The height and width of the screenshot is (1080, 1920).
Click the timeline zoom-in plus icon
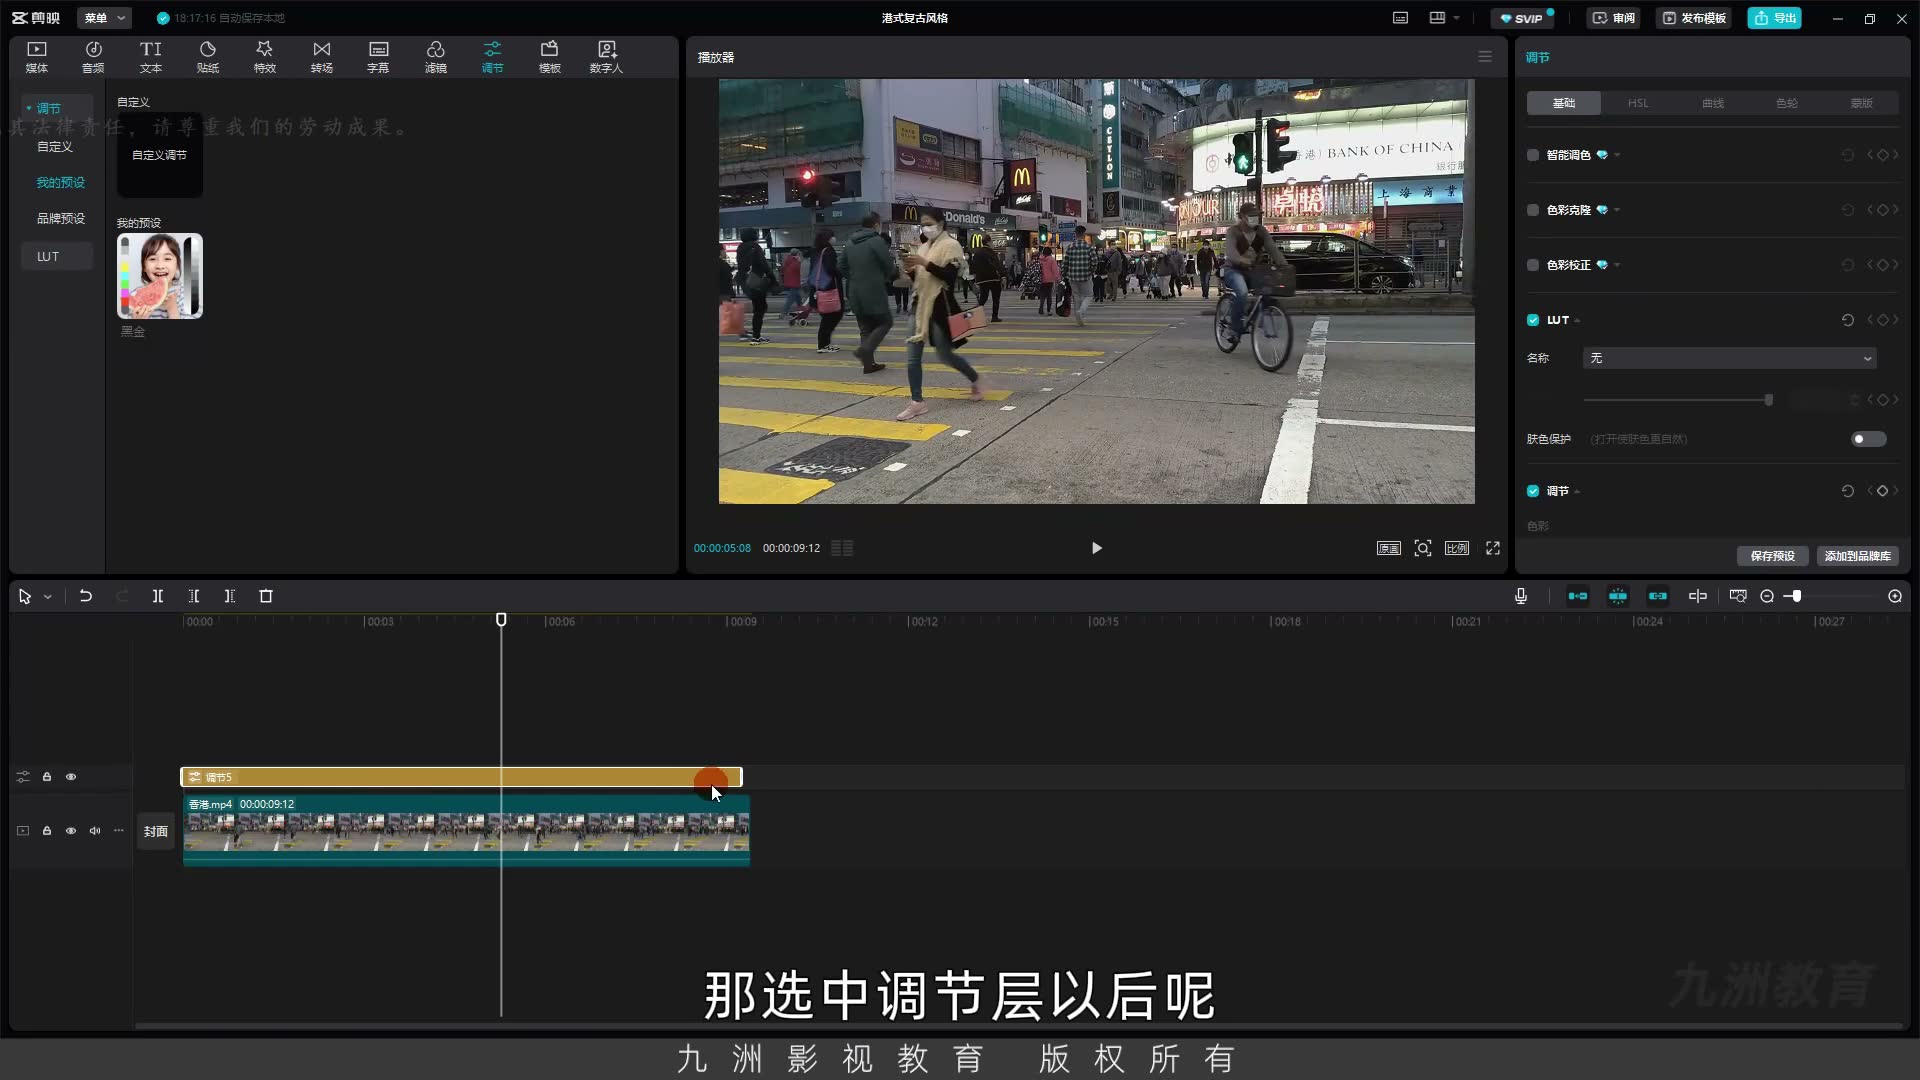coord(1895,596)
